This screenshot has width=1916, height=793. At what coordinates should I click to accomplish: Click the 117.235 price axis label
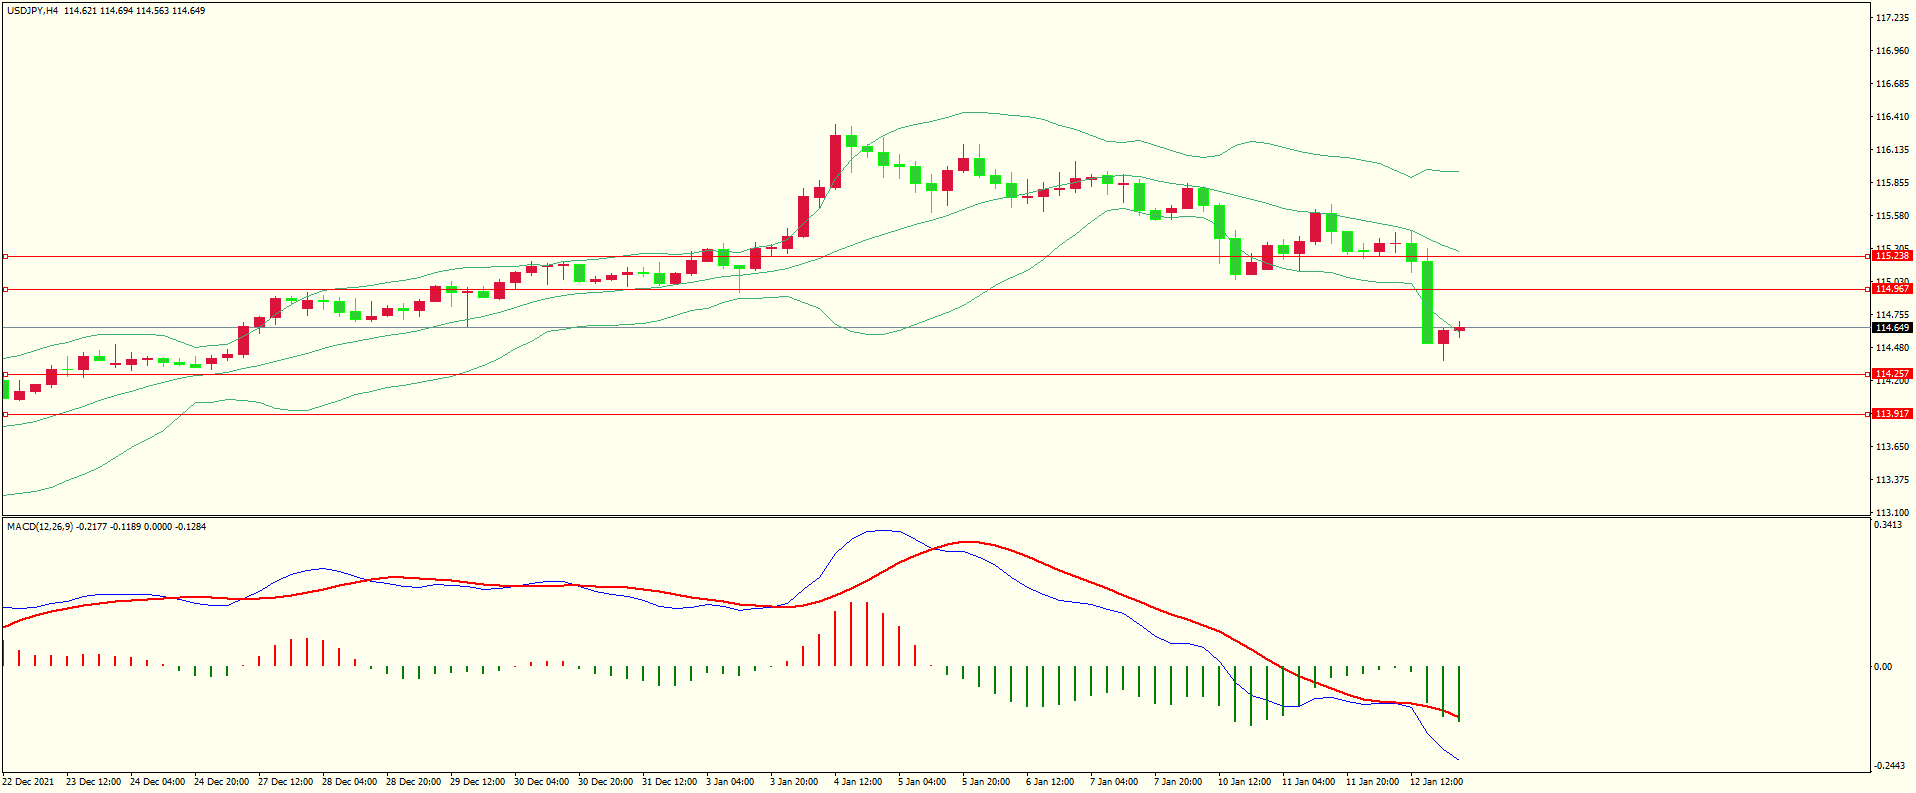[1892, 18]
